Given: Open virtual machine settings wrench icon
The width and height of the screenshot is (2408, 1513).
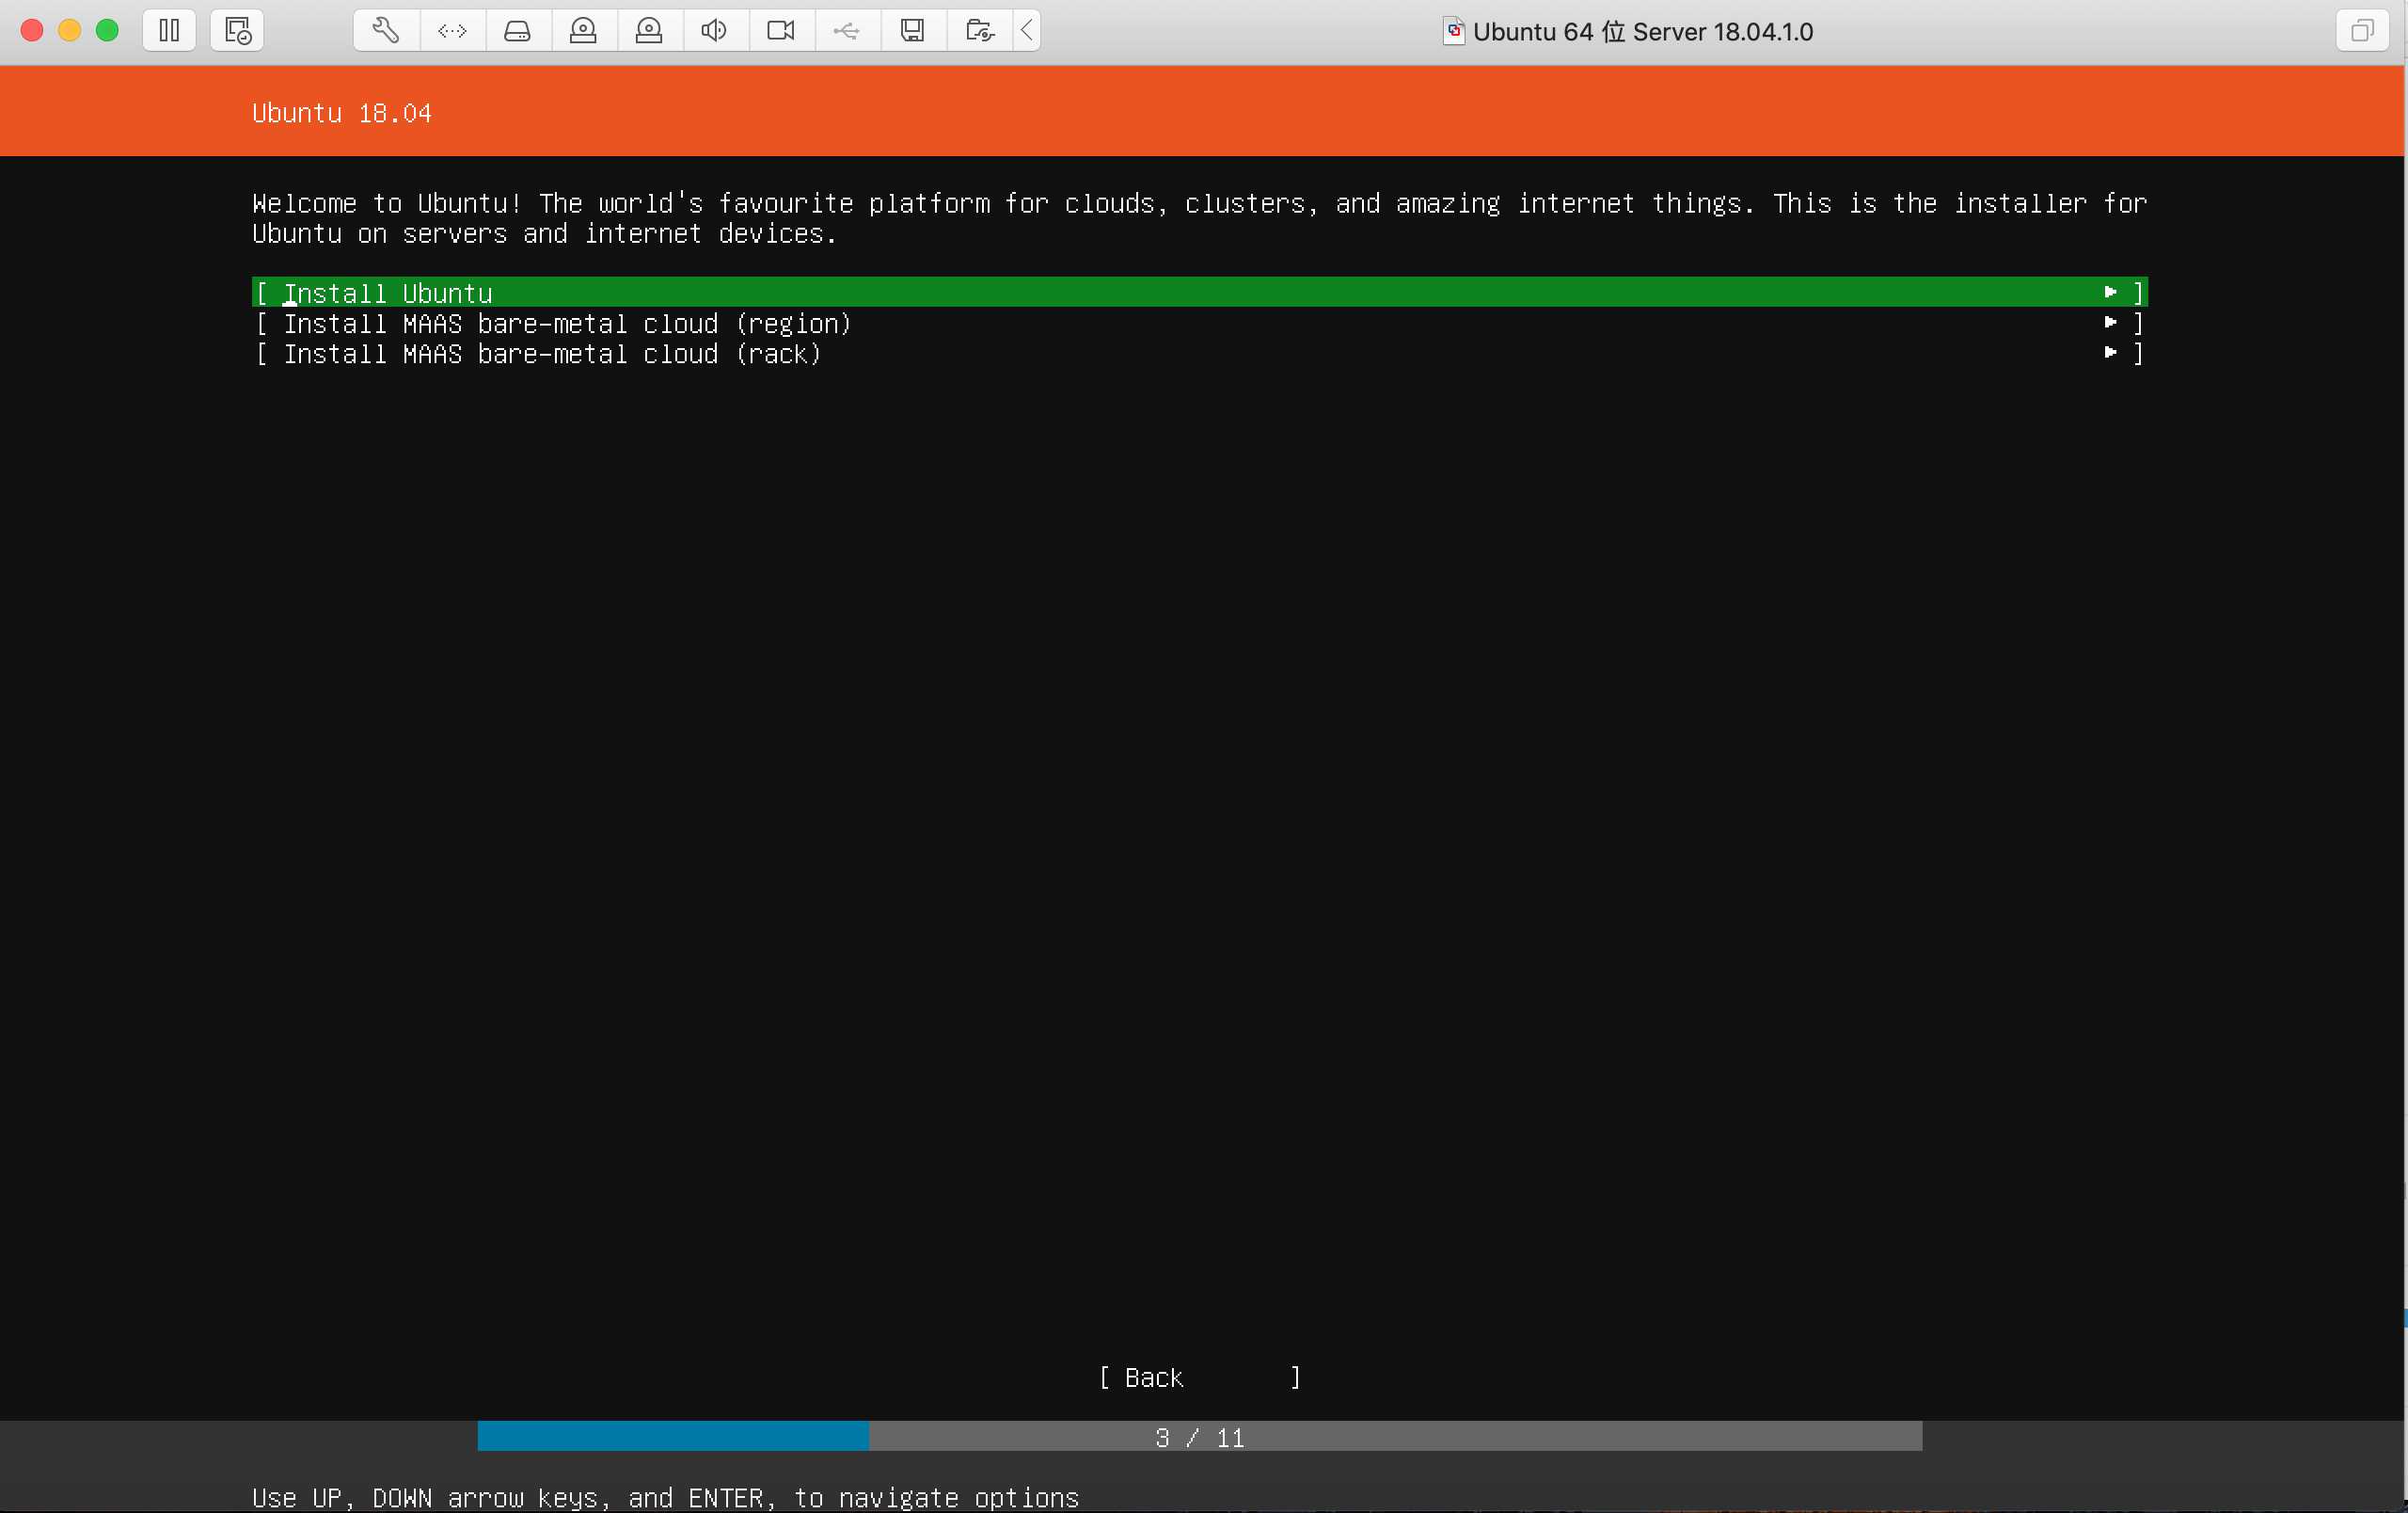Looking at the screenshot, I should pyautogui.click(x=386, y=31).
